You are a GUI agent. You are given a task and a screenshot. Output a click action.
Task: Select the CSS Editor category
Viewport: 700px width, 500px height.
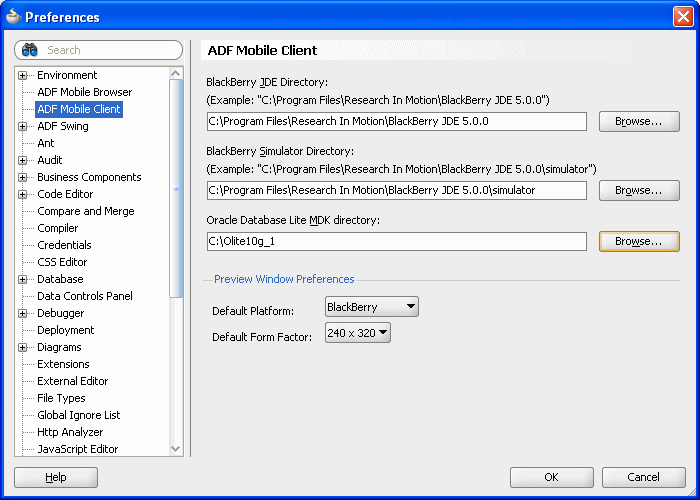coord(62,262)
